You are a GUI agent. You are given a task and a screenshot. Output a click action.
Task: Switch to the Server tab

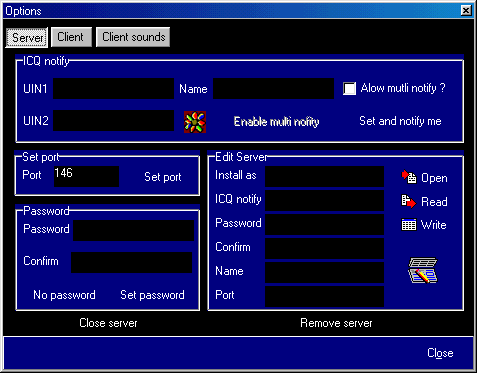27,37
